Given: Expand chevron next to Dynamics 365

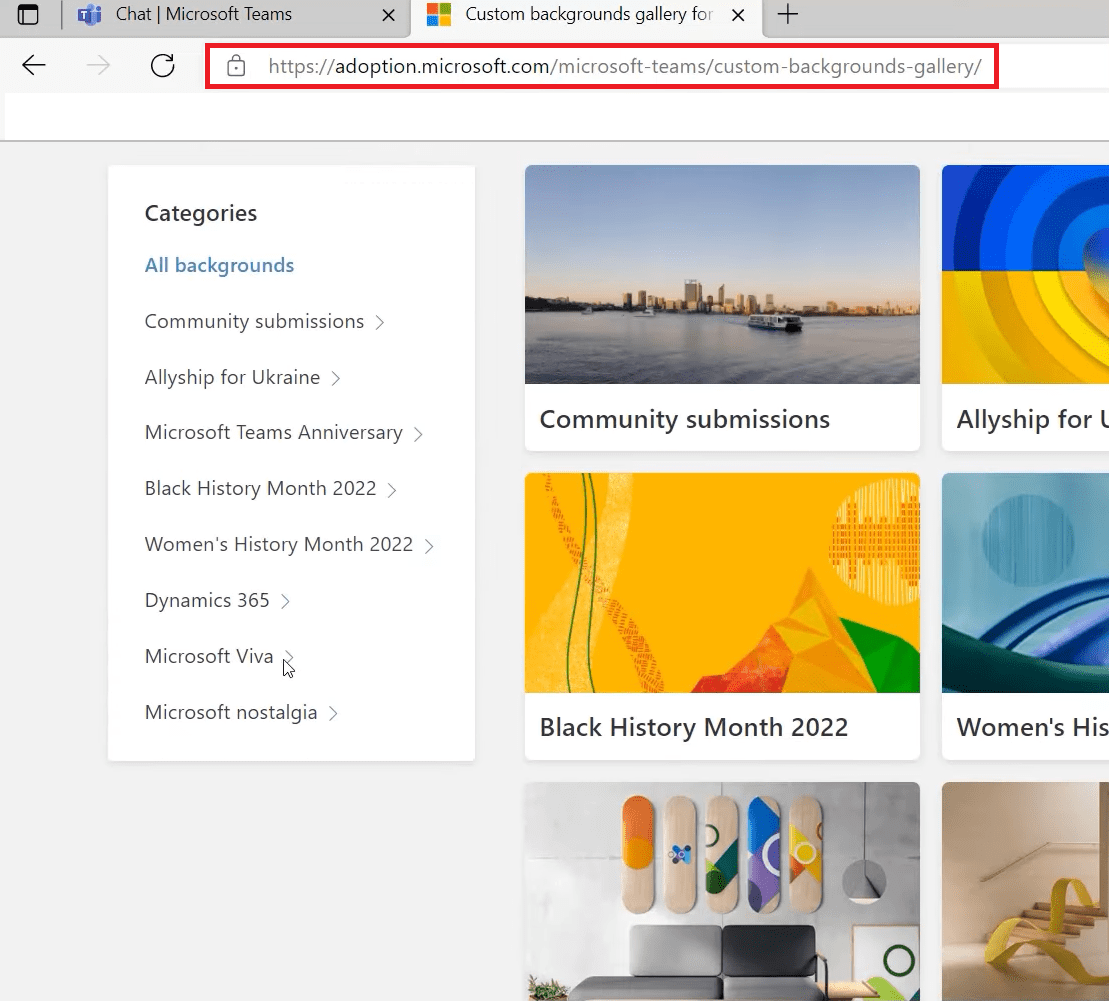Looking at the screenshot, I should point(285,601).
